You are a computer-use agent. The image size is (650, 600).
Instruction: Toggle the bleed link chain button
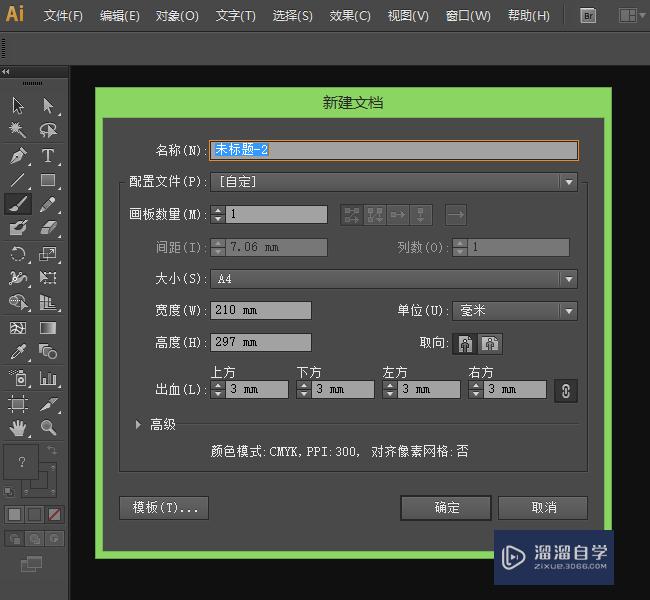566,391
